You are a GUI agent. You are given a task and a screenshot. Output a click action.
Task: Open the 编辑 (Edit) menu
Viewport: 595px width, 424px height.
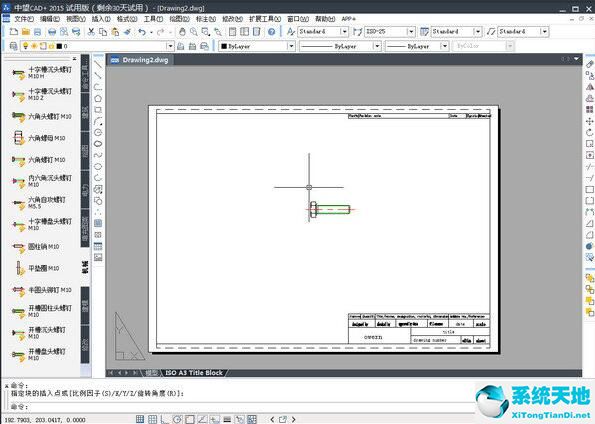point(50,19)
